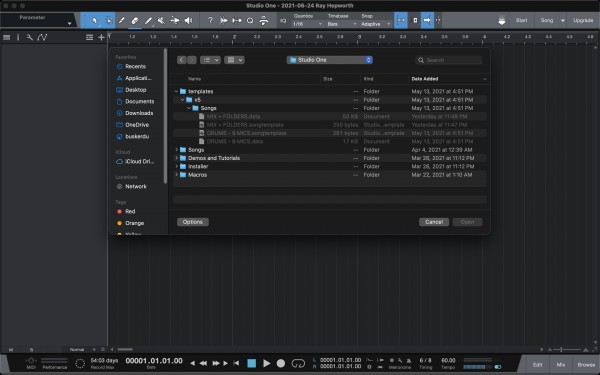Select Downloads in the sidebar
This screenshot has height=375, width=600.
[x=139, y=113]
